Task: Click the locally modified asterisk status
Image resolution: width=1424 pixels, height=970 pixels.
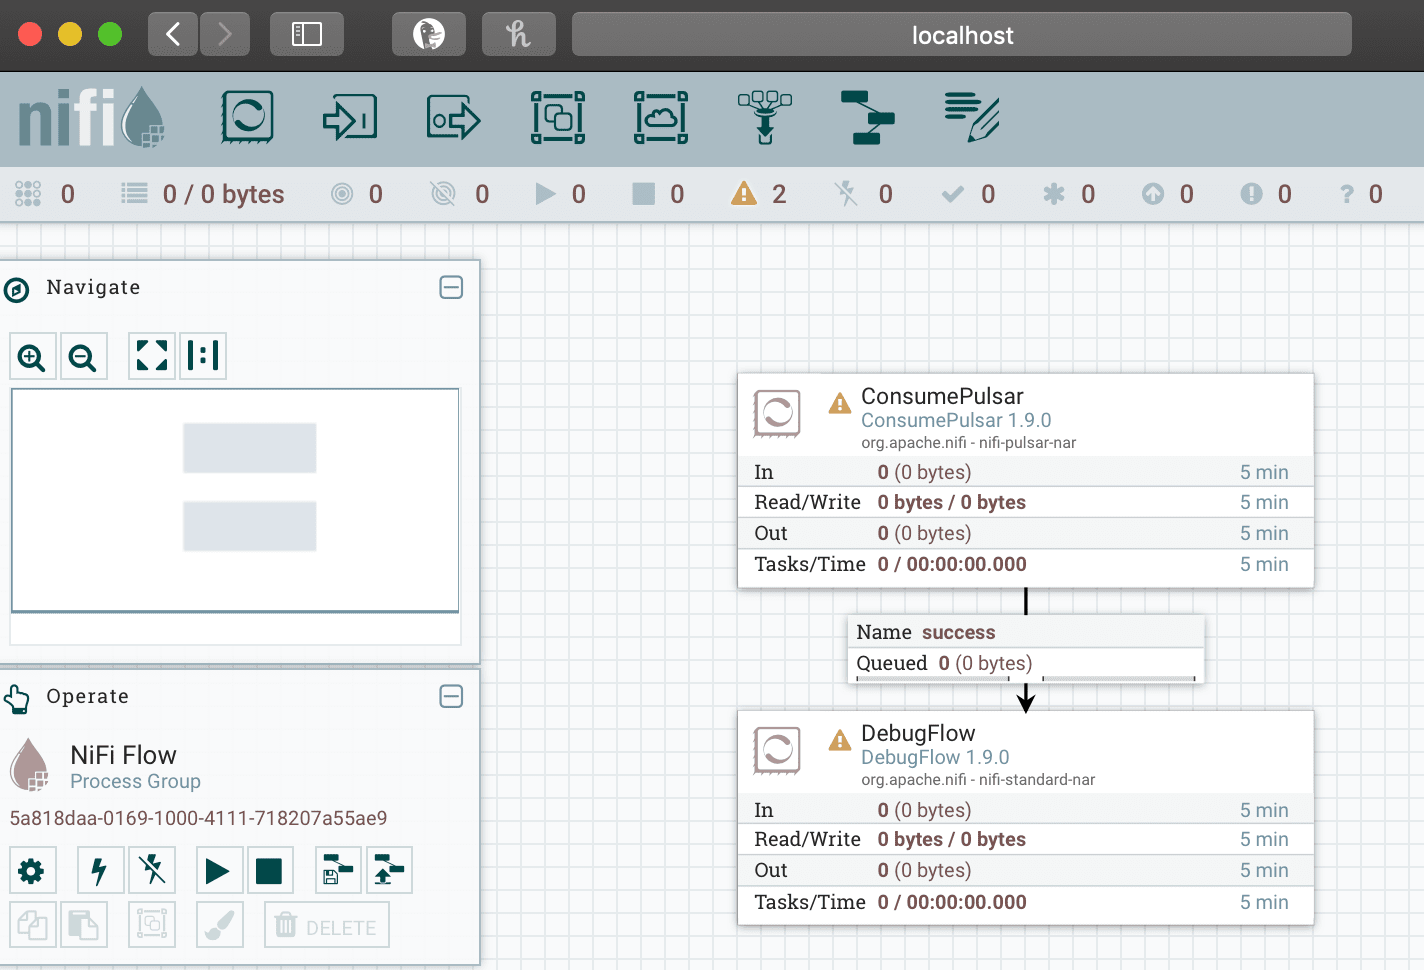Action: coord(1069,194)
